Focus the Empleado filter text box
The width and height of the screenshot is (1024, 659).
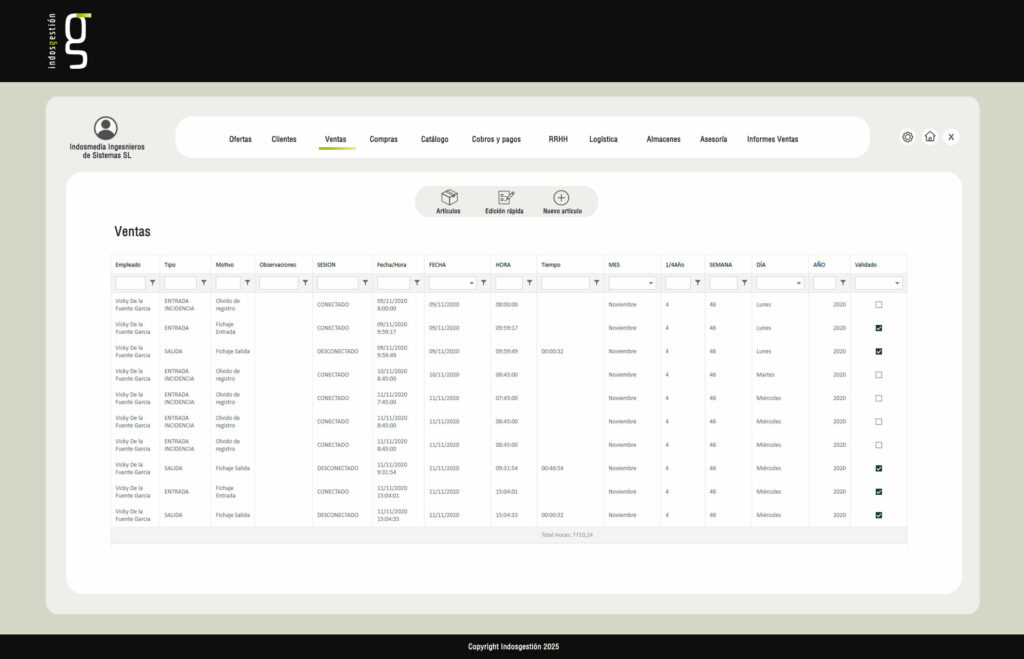131,283
